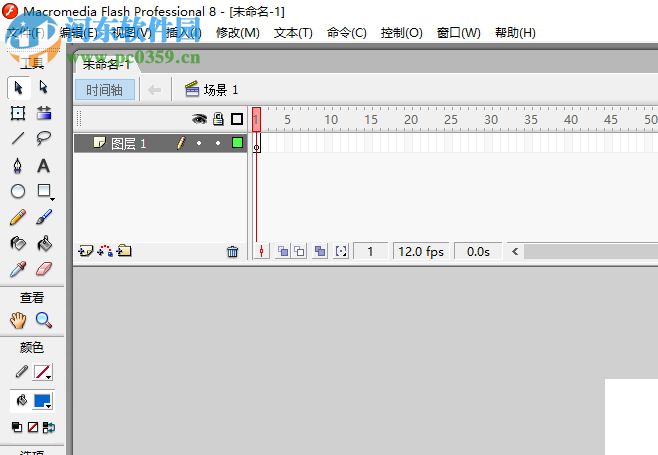Click the timeline scroll left arrow
658x455 pixels.
click(515, 251)
